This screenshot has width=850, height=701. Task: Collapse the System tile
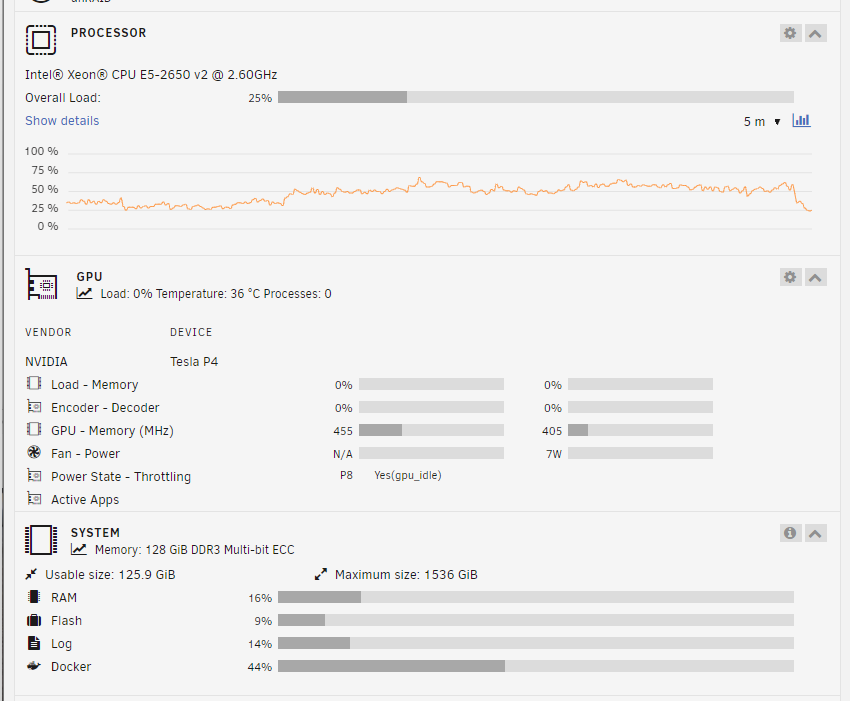[815, 533]
